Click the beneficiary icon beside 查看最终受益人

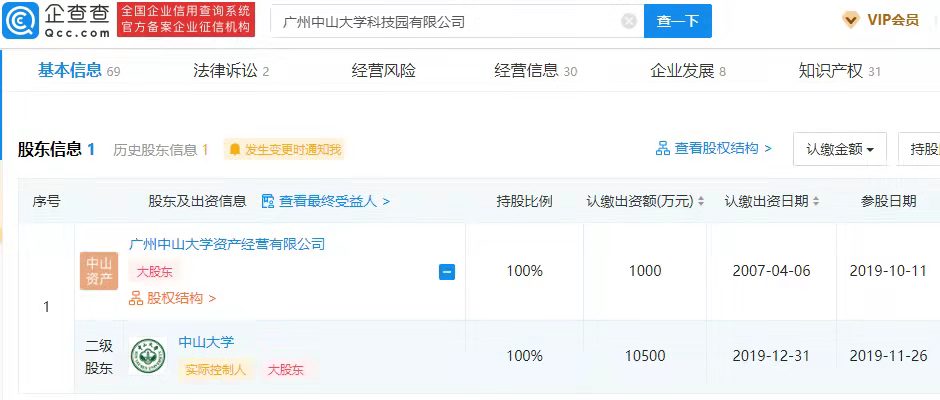(268, 201)
